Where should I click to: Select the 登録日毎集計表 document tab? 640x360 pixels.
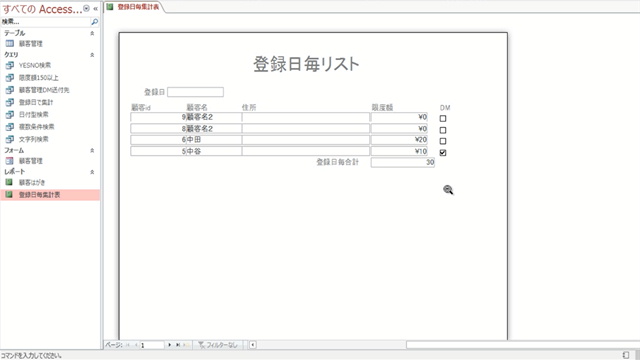pyautogui.click(x=134, y=7)
